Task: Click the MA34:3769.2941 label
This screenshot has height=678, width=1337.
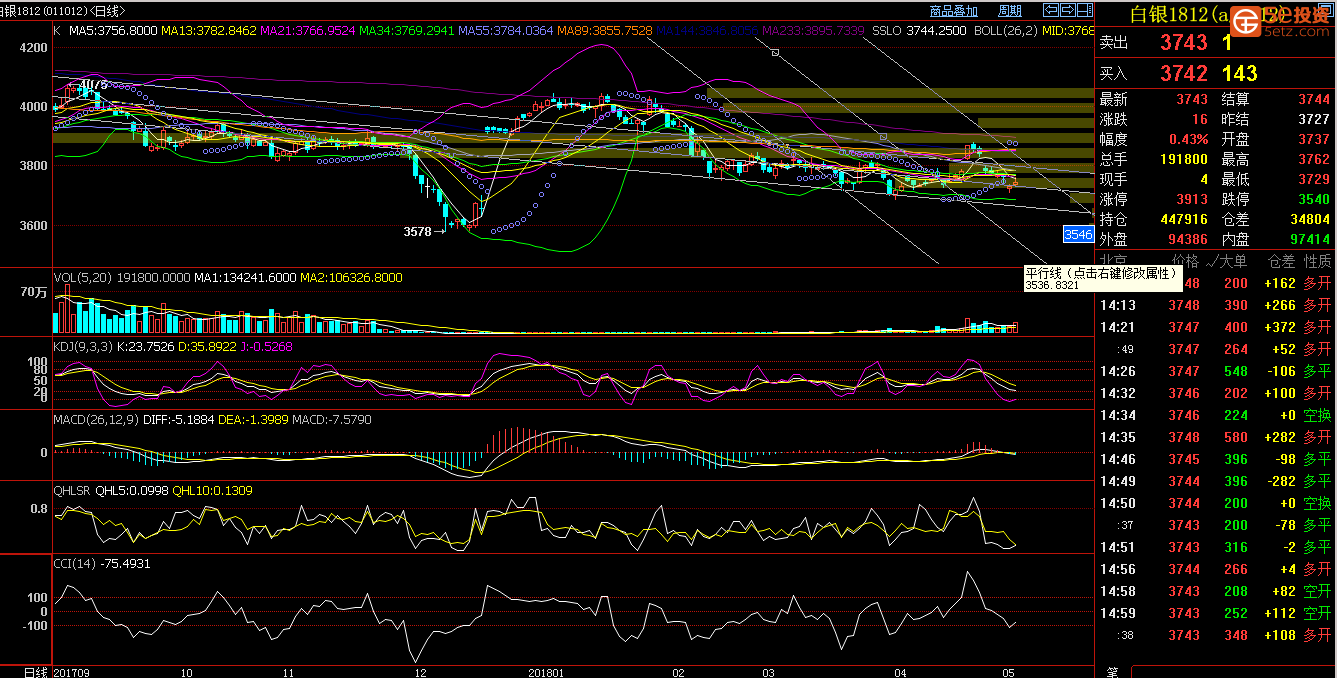Action: point(406,31)
